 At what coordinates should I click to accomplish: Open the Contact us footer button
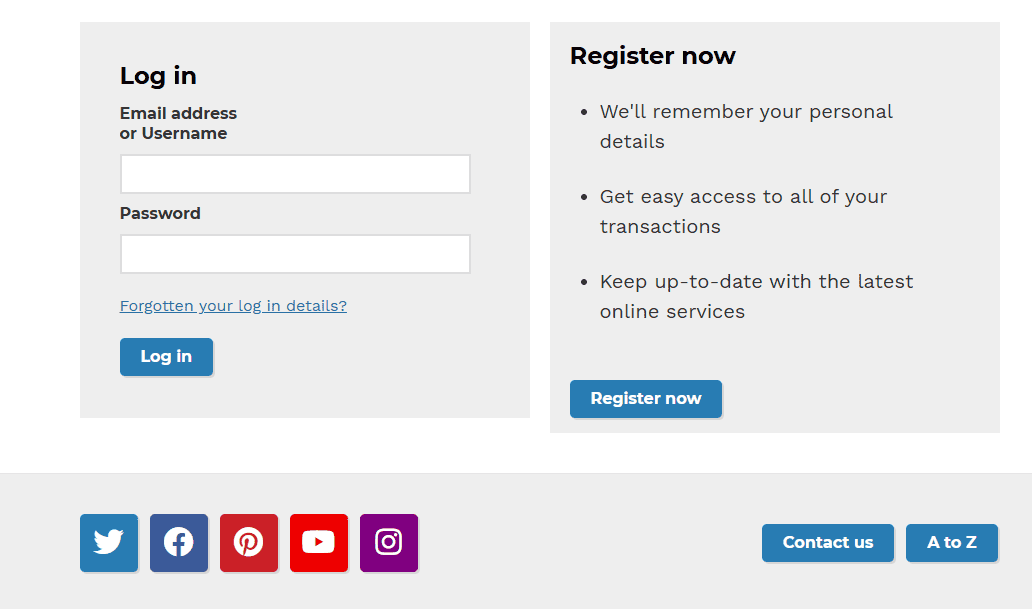pos(828,543)
